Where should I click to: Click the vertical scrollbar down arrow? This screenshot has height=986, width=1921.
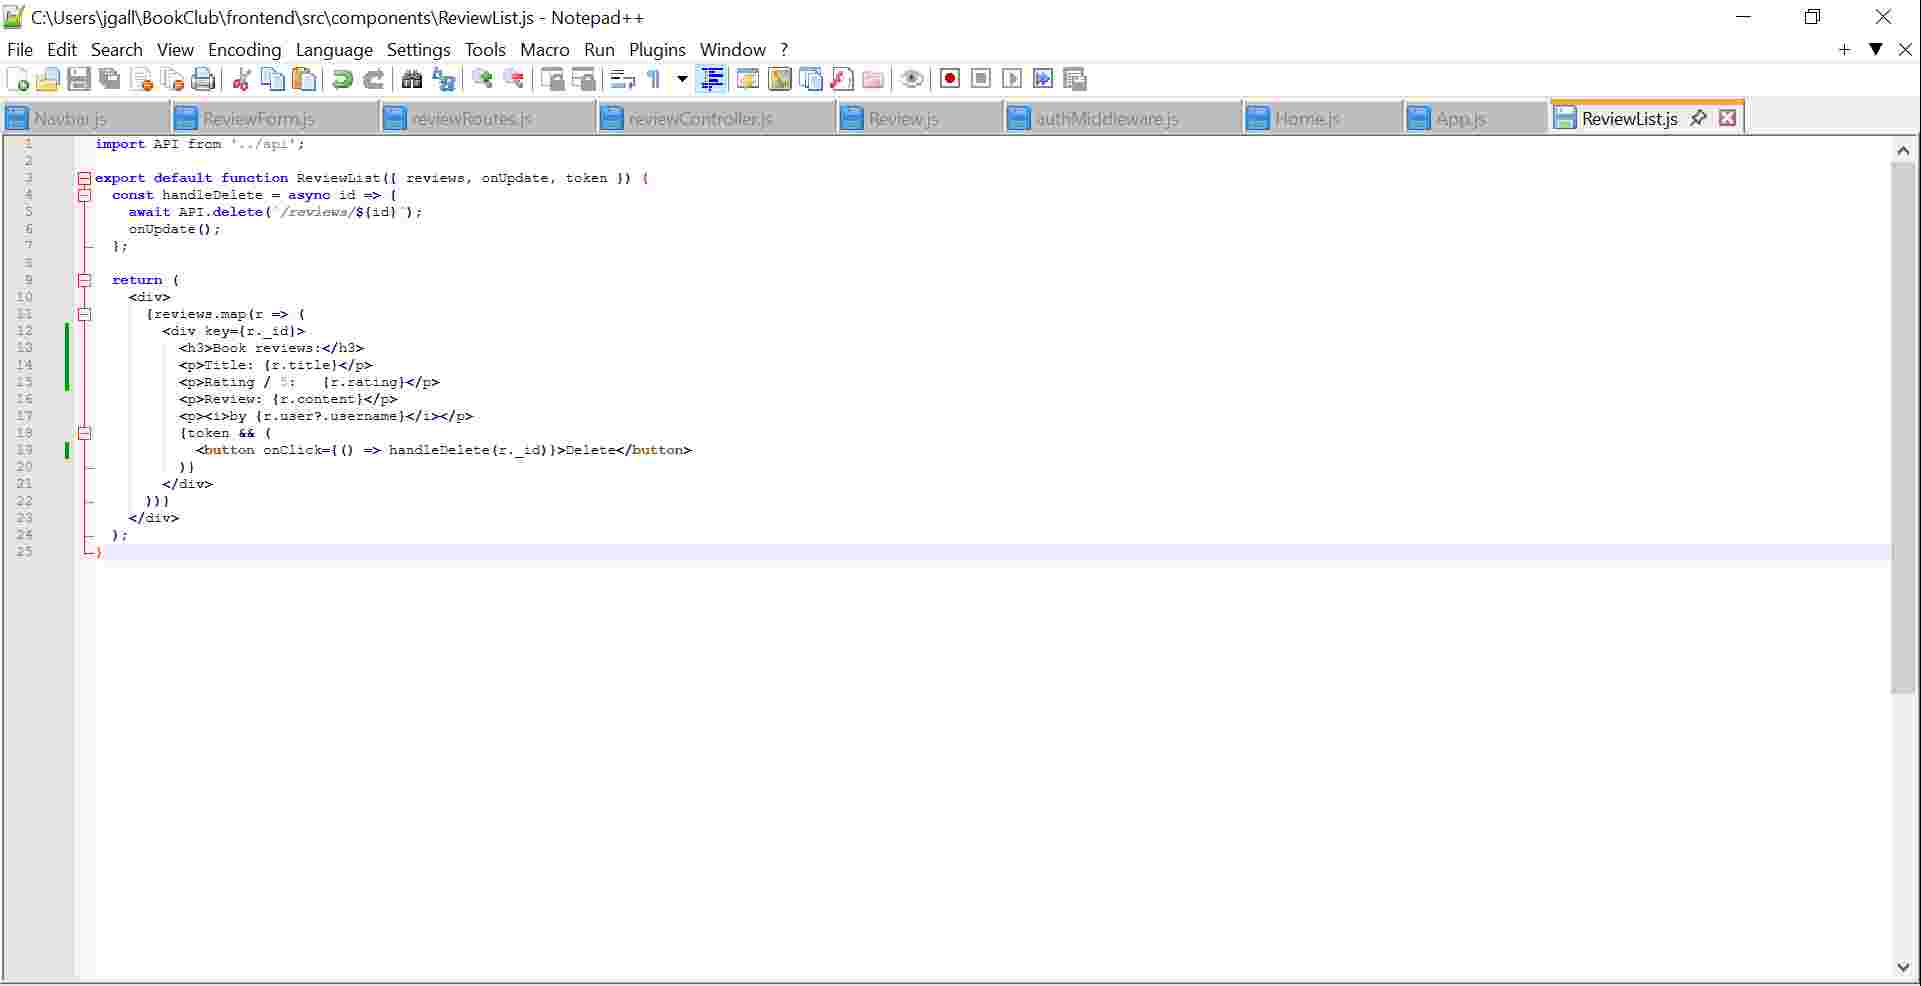(x=1904, y=967)
